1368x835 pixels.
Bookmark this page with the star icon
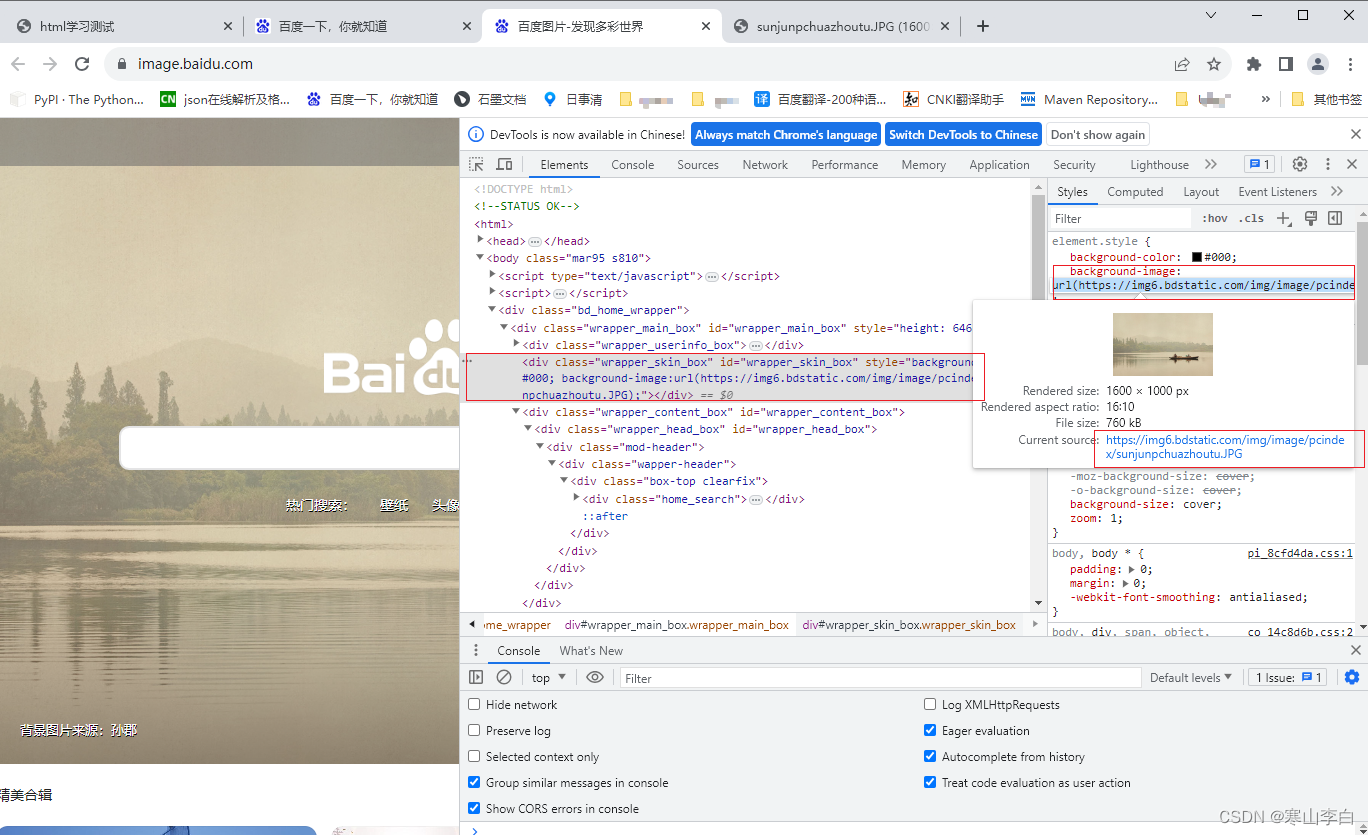pyautogui.click(x=1214, y=64)
